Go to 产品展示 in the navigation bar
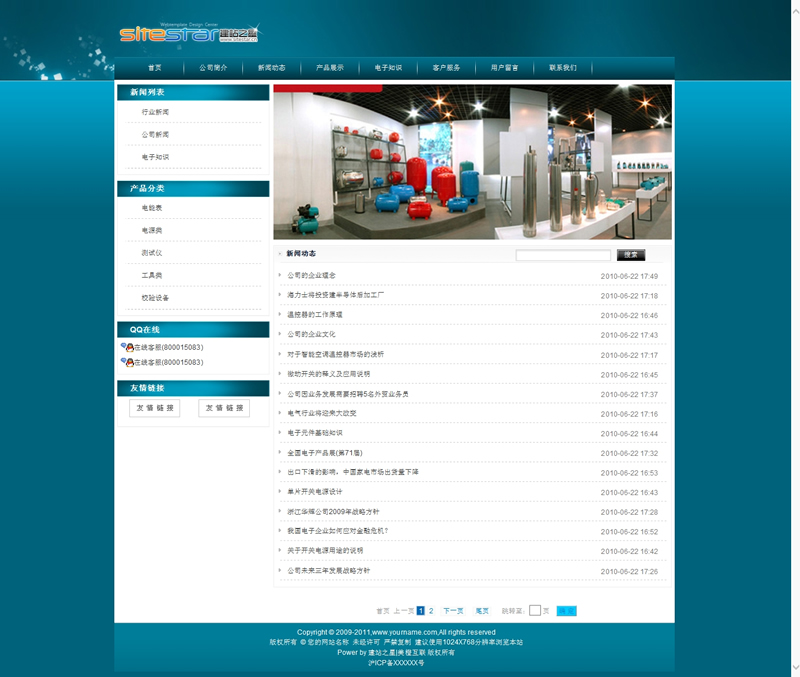Viewport: 800px width, 677px height. pyautogui.click(x=330, y=68)
